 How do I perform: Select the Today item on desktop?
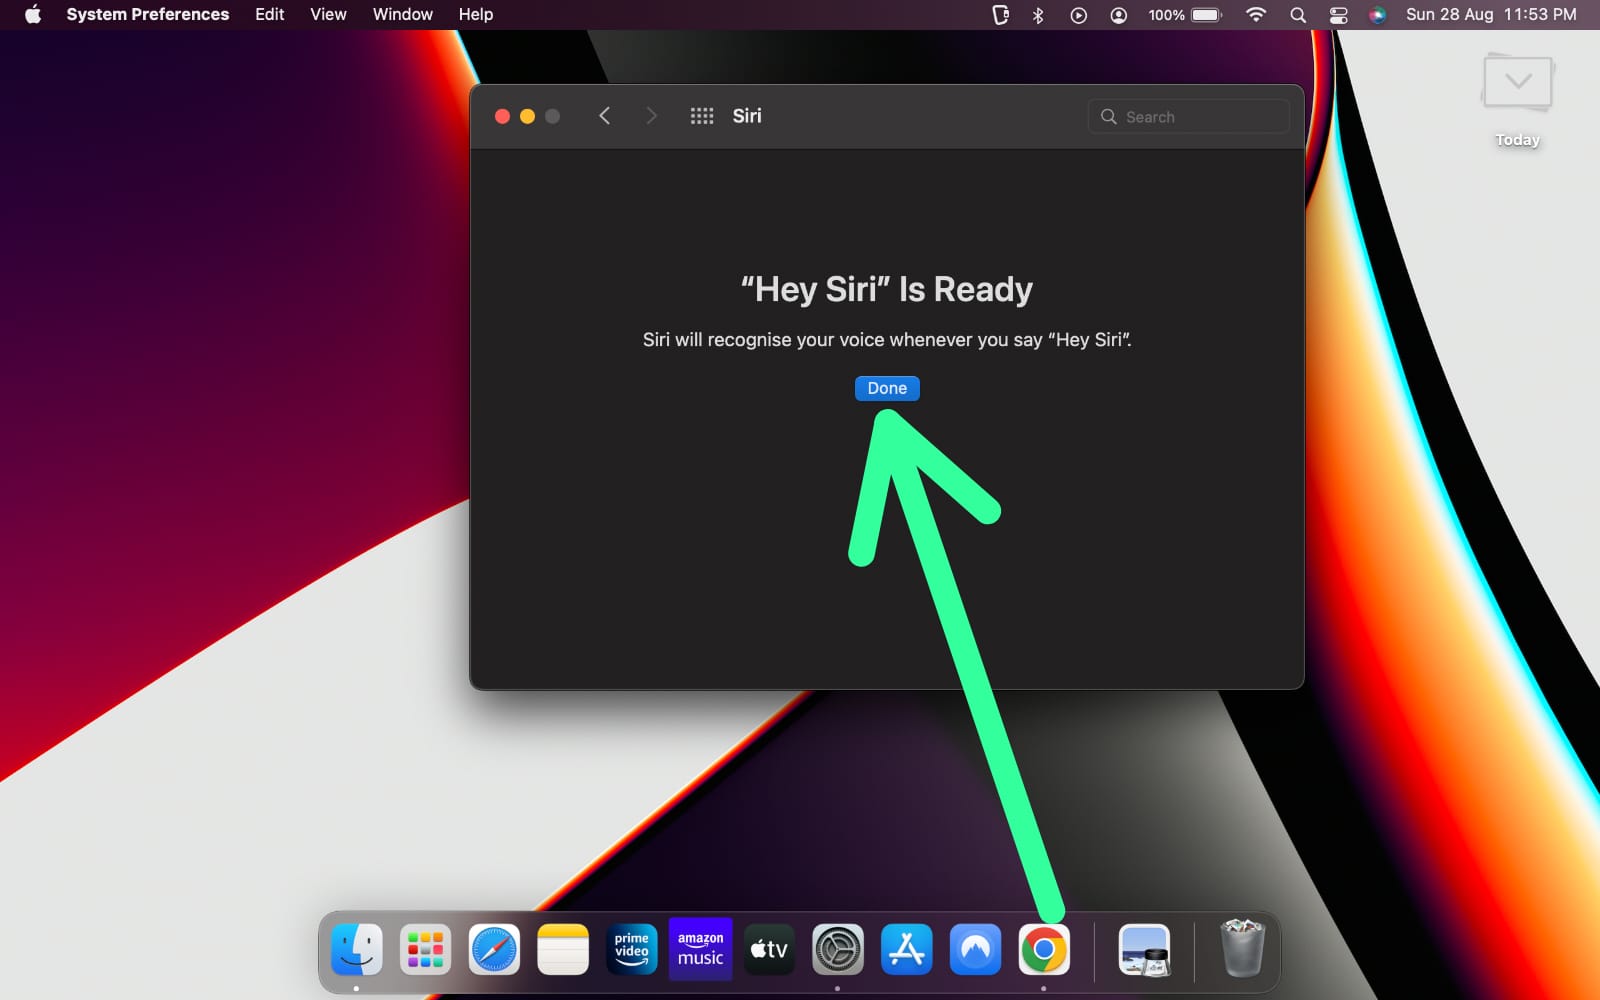point(1517,100)
